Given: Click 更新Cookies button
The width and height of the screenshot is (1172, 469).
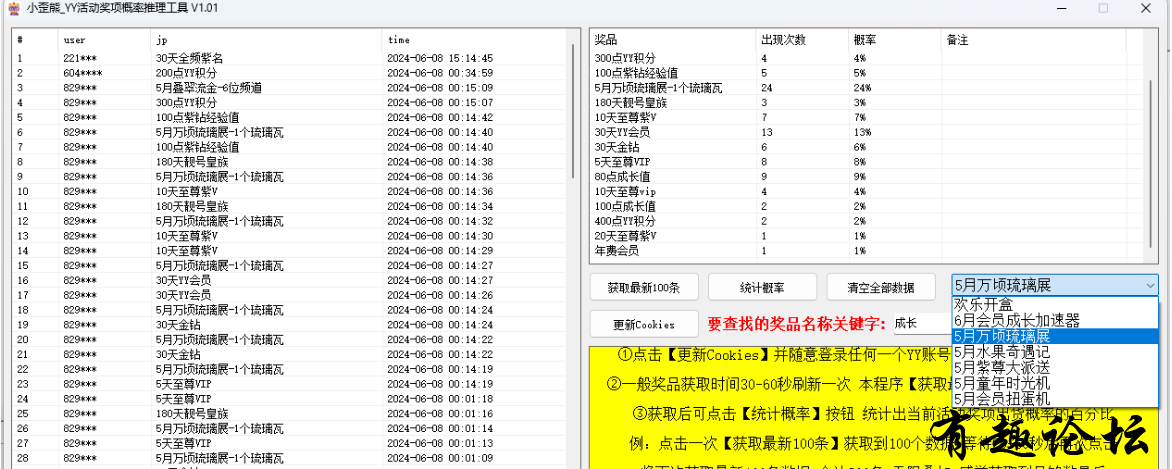Looking at the screenshot, I should pos(644,325).
